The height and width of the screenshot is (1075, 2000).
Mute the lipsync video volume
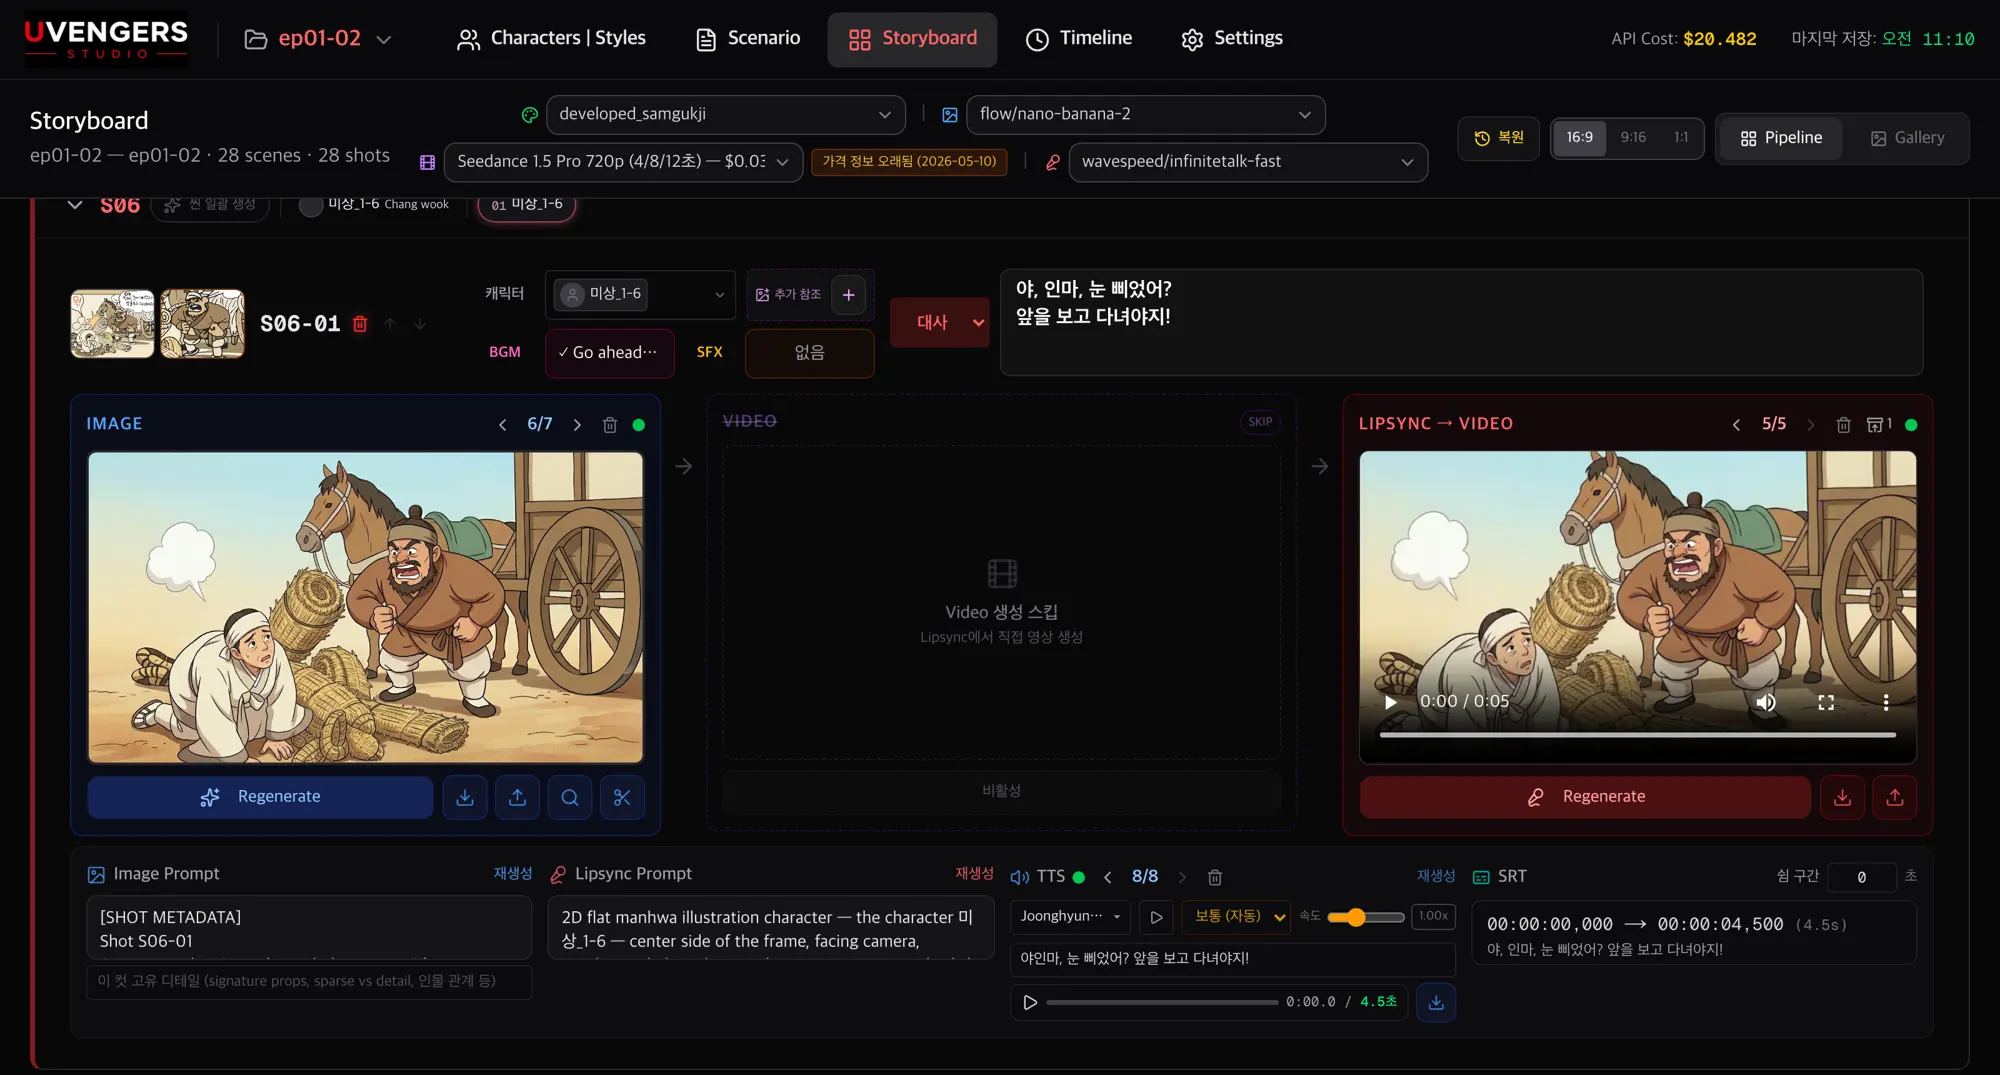coord(1766,702)
